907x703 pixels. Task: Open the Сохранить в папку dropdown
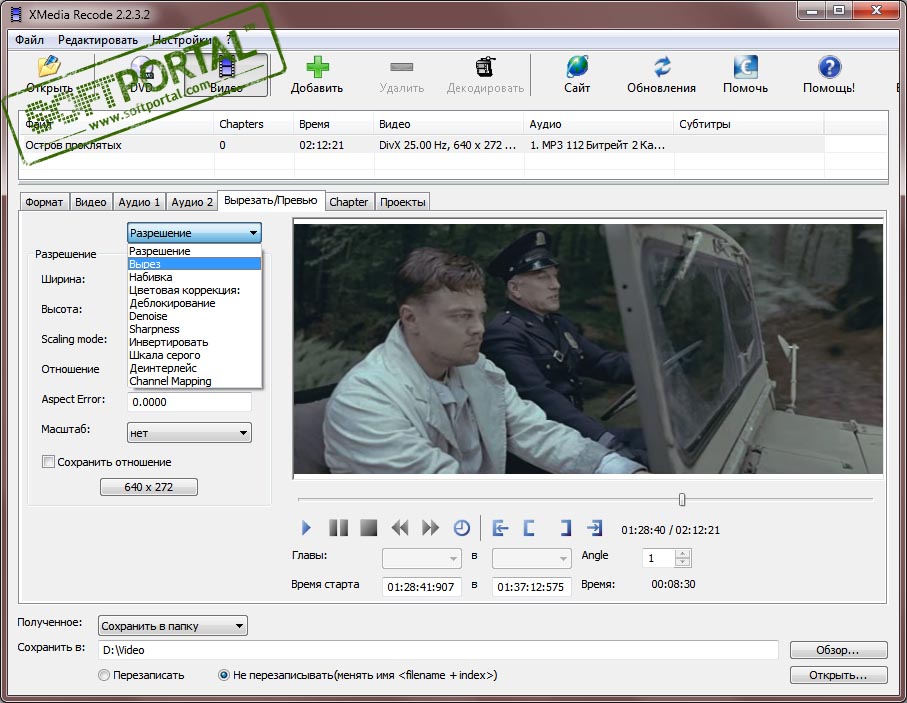[173, 626]
